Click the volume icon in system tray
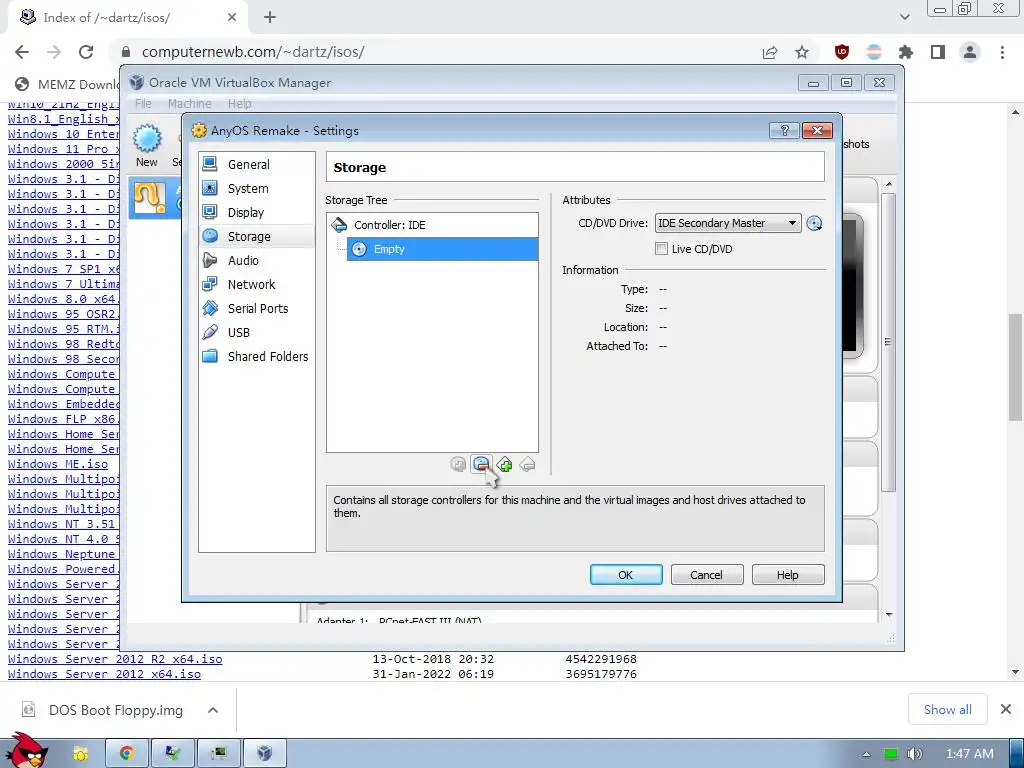Viewport: 1024px width, 768px height. (x=914, y=754)
